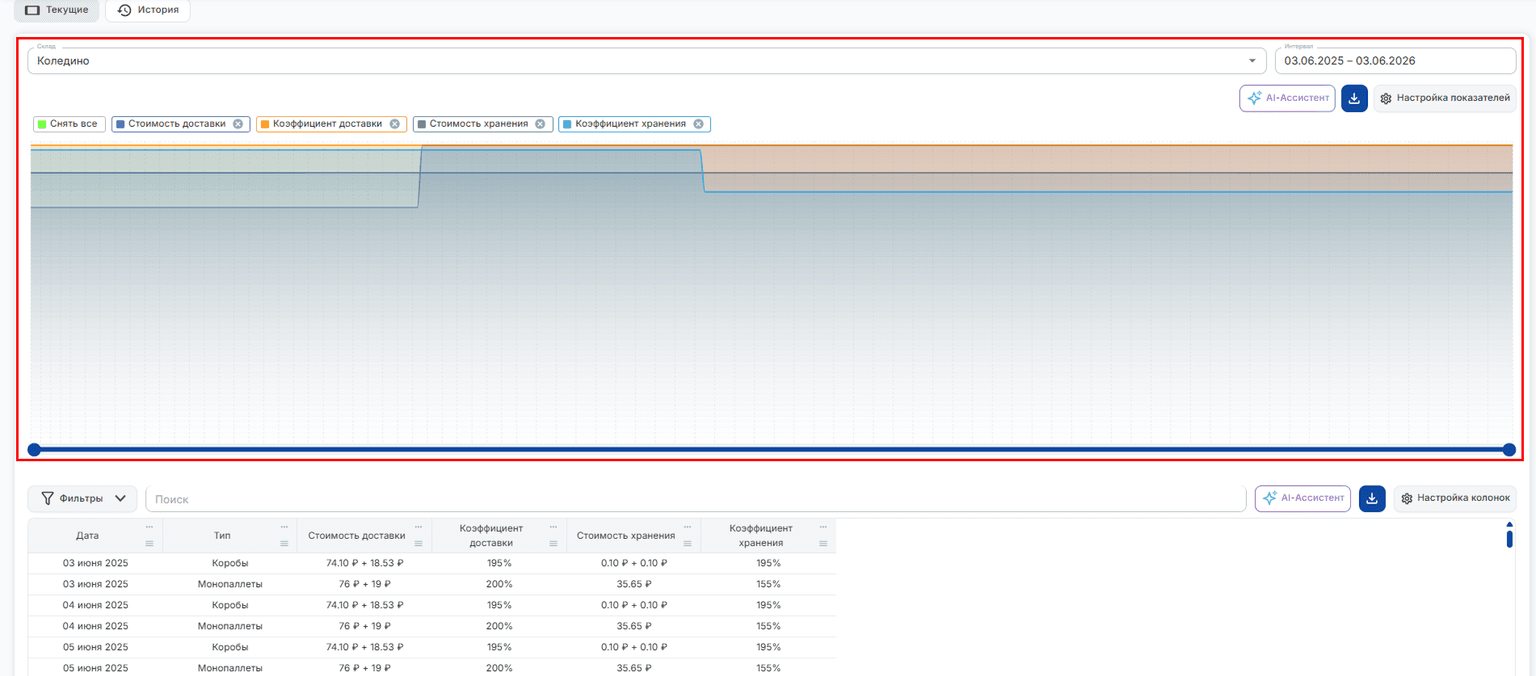
Task: Open the chart AI-Ассистент
Action: point(1287,98)
